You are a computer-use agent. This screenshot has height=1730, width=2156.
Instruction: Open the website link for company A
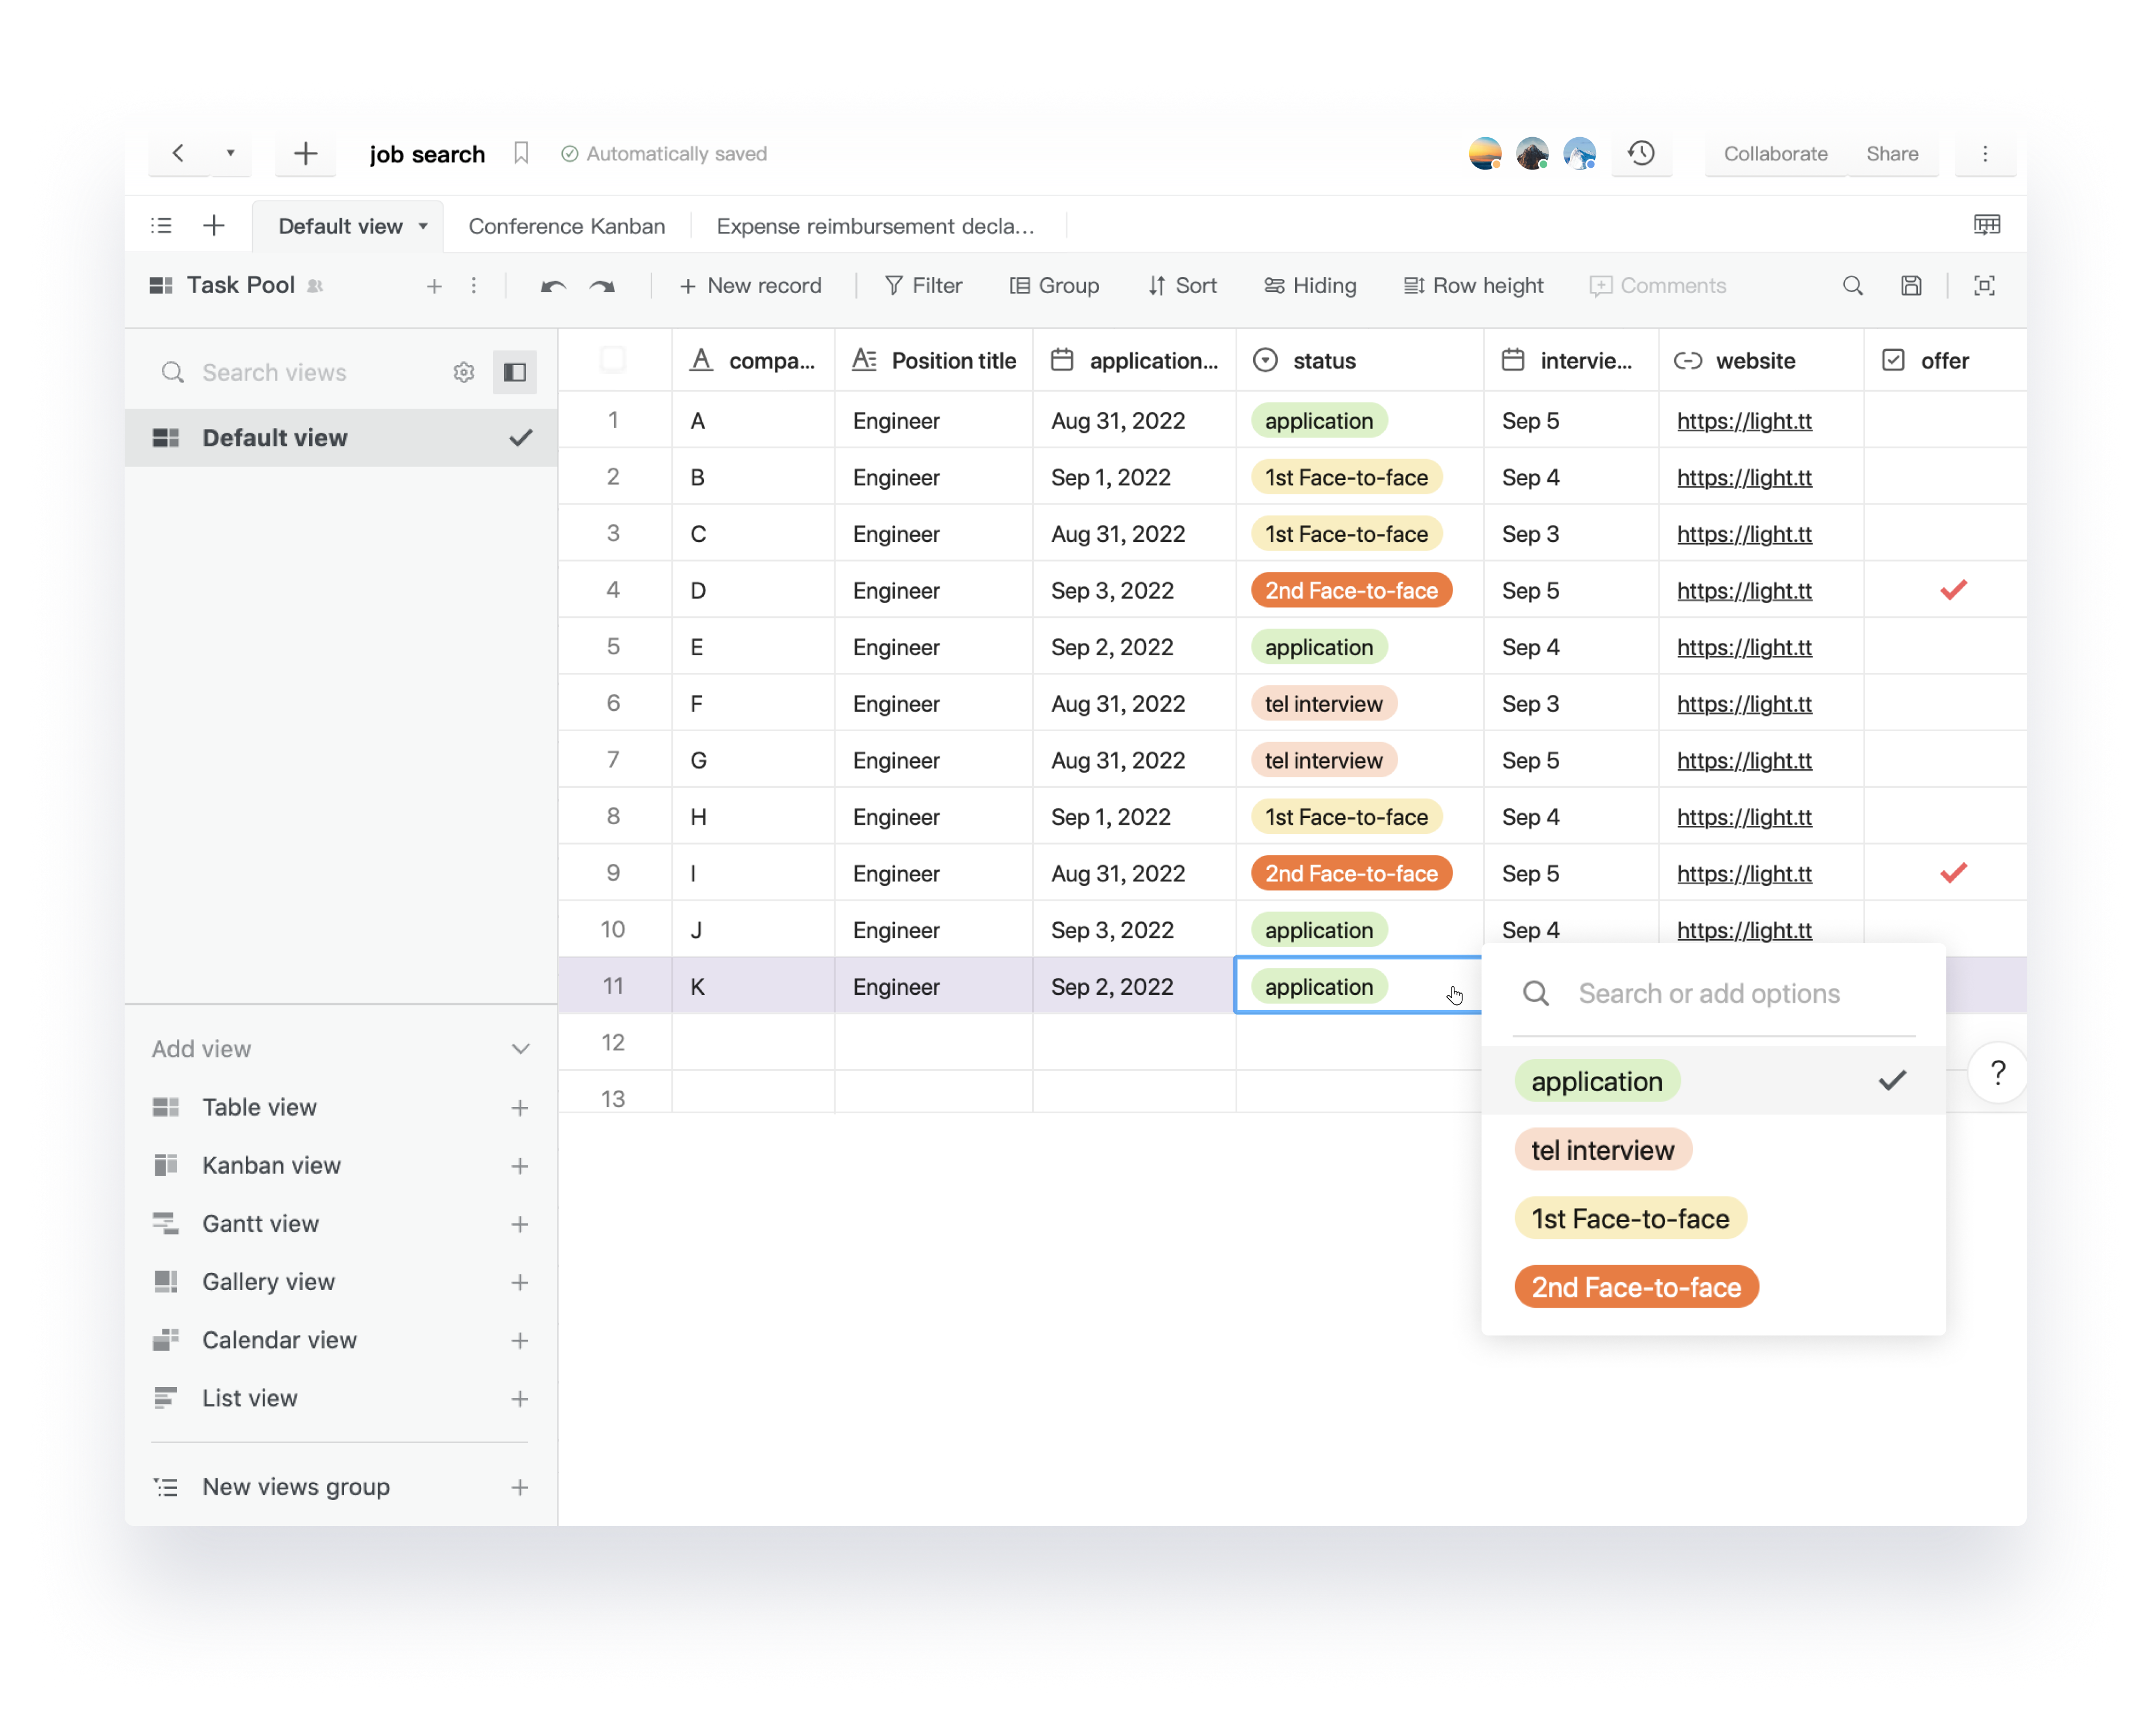1744,421
